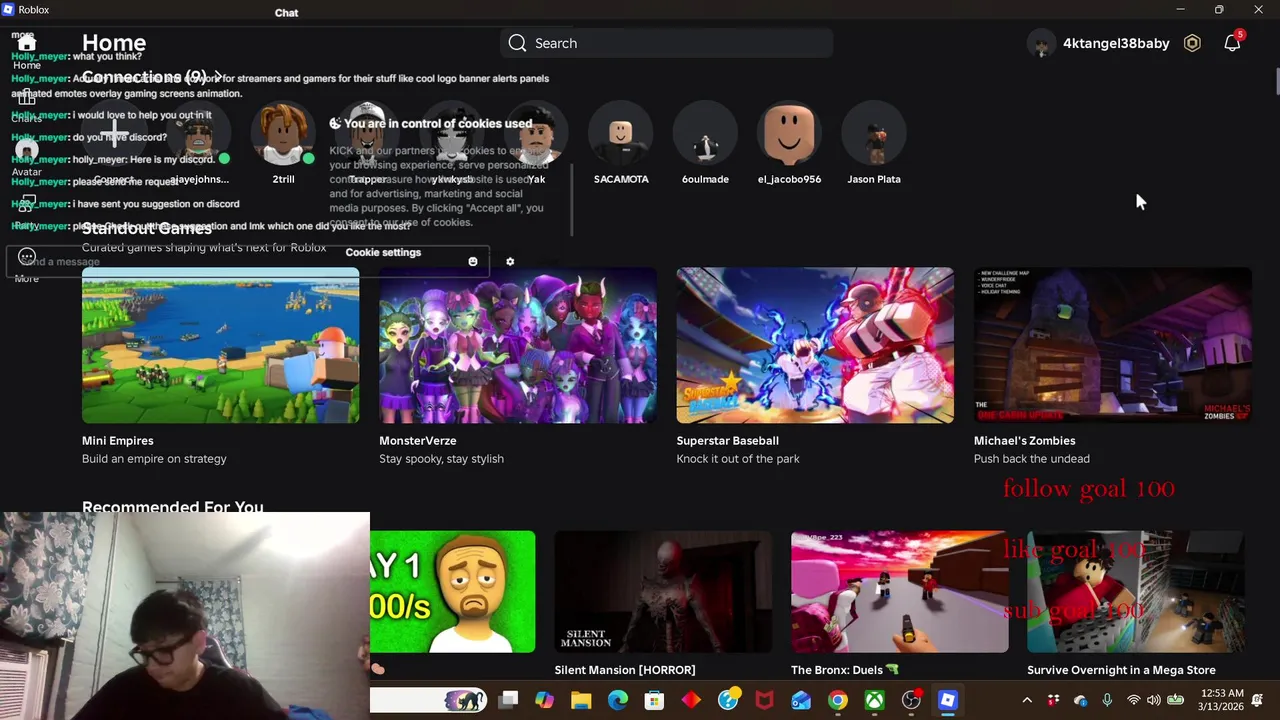1280x720 pixels.
Task: Open Survive Overnight in a Mega Store thumbnail
Action: [1136, 592]
